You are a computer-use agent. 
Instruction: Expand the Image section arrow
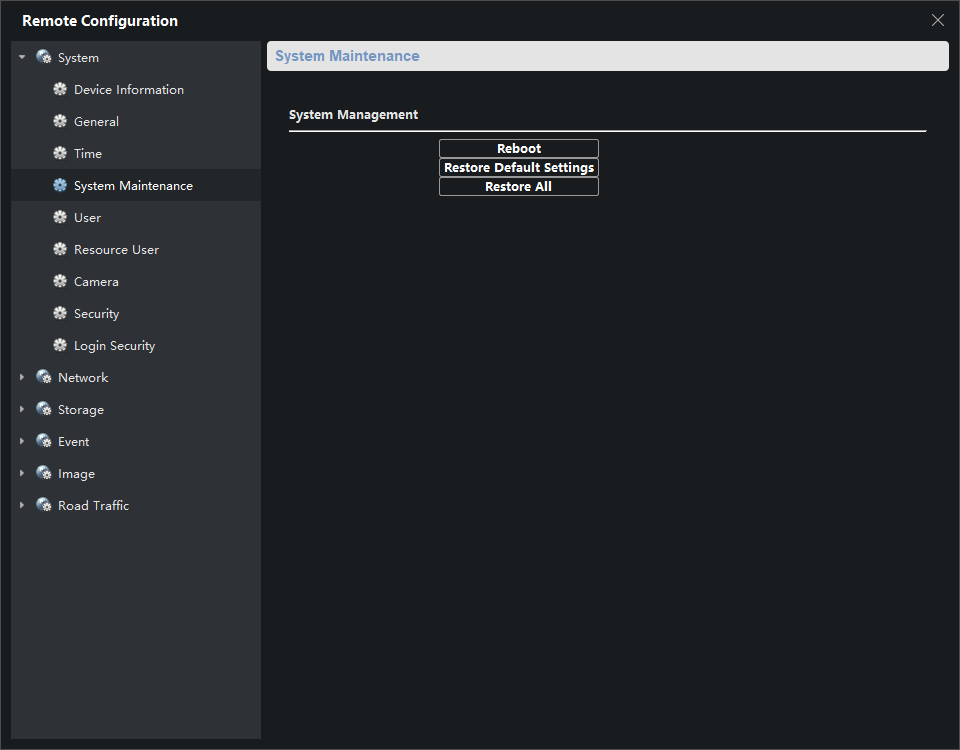point(22,474)
